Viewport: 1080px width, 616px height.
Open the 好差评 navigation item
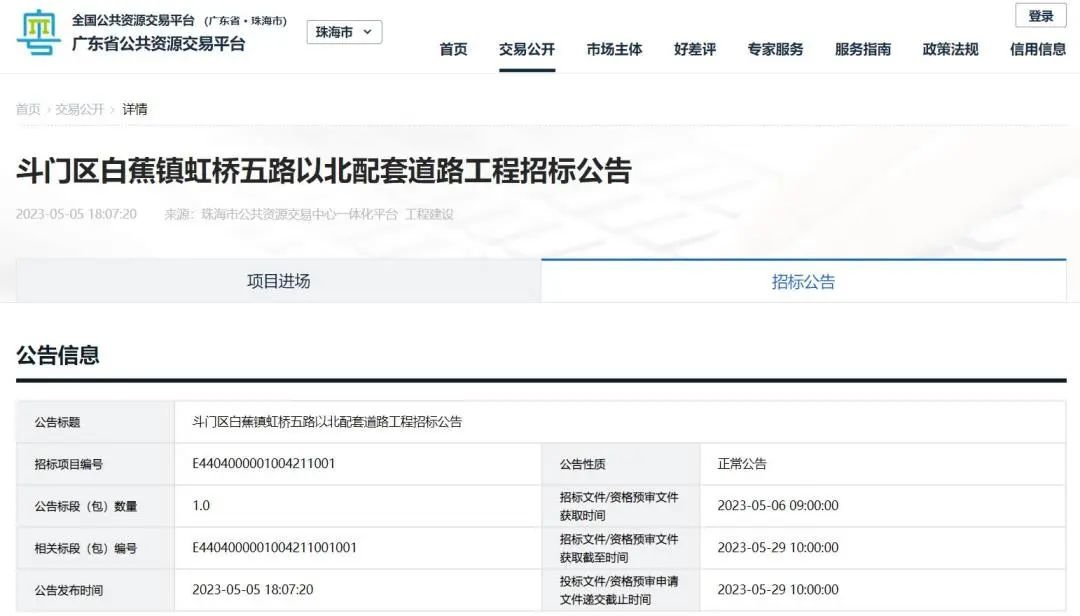pos(695,49)
